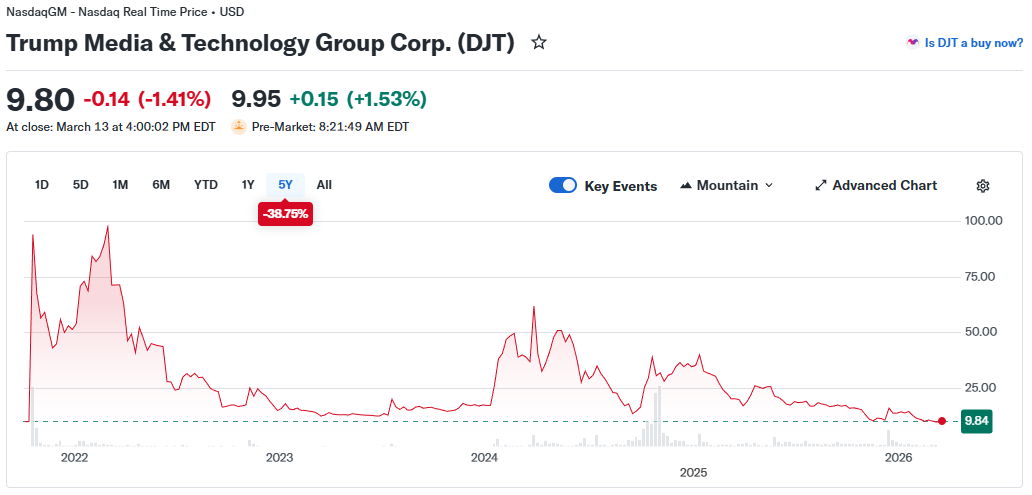Image resolution: width=1032 pixels, height=495 pixels.
Task: Click the green 9.84 price label on the axis
Action: (976, 421)
